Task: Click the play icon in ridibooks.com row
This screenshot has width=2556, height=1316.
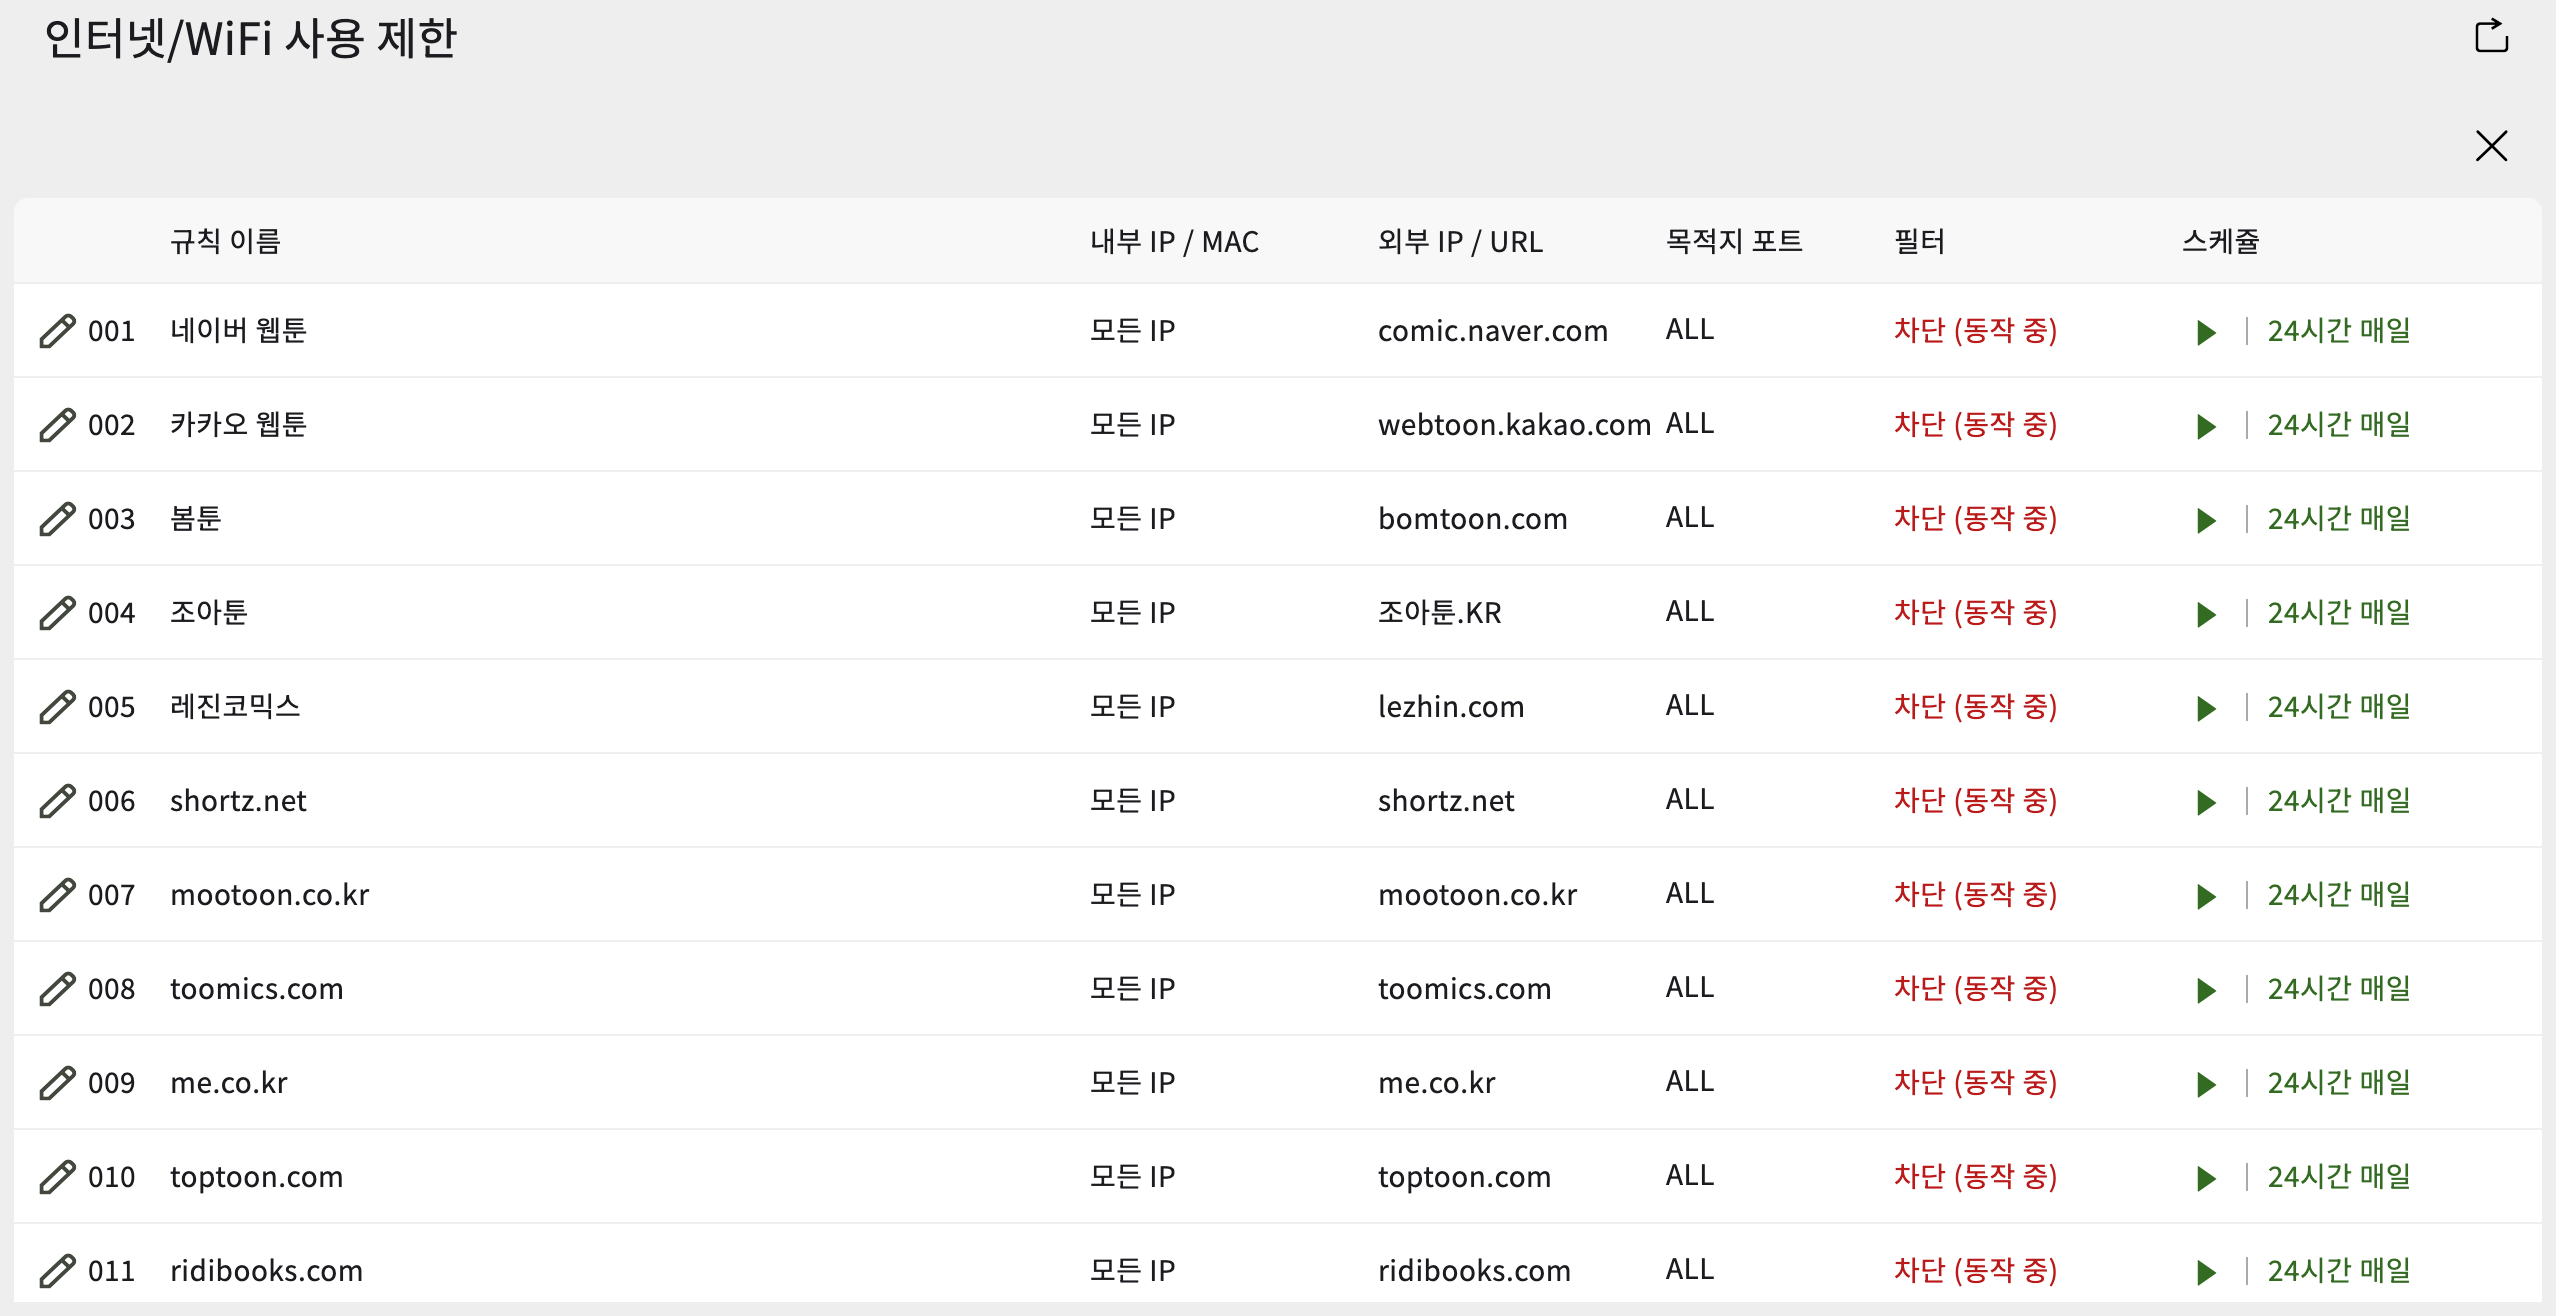Action: click(x=2206, y=1272)
